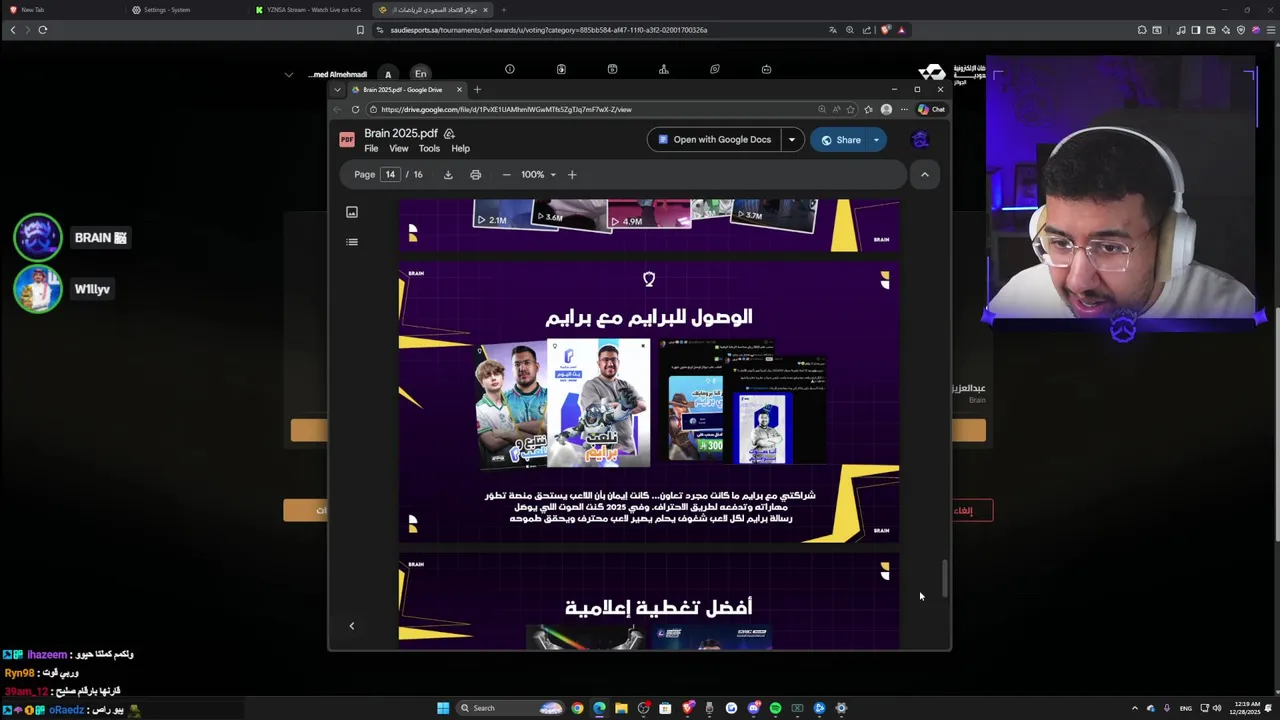Open the File menu in Drive viewer
The width and height of the screenshot is (1280, 720).
pos(371,149)
